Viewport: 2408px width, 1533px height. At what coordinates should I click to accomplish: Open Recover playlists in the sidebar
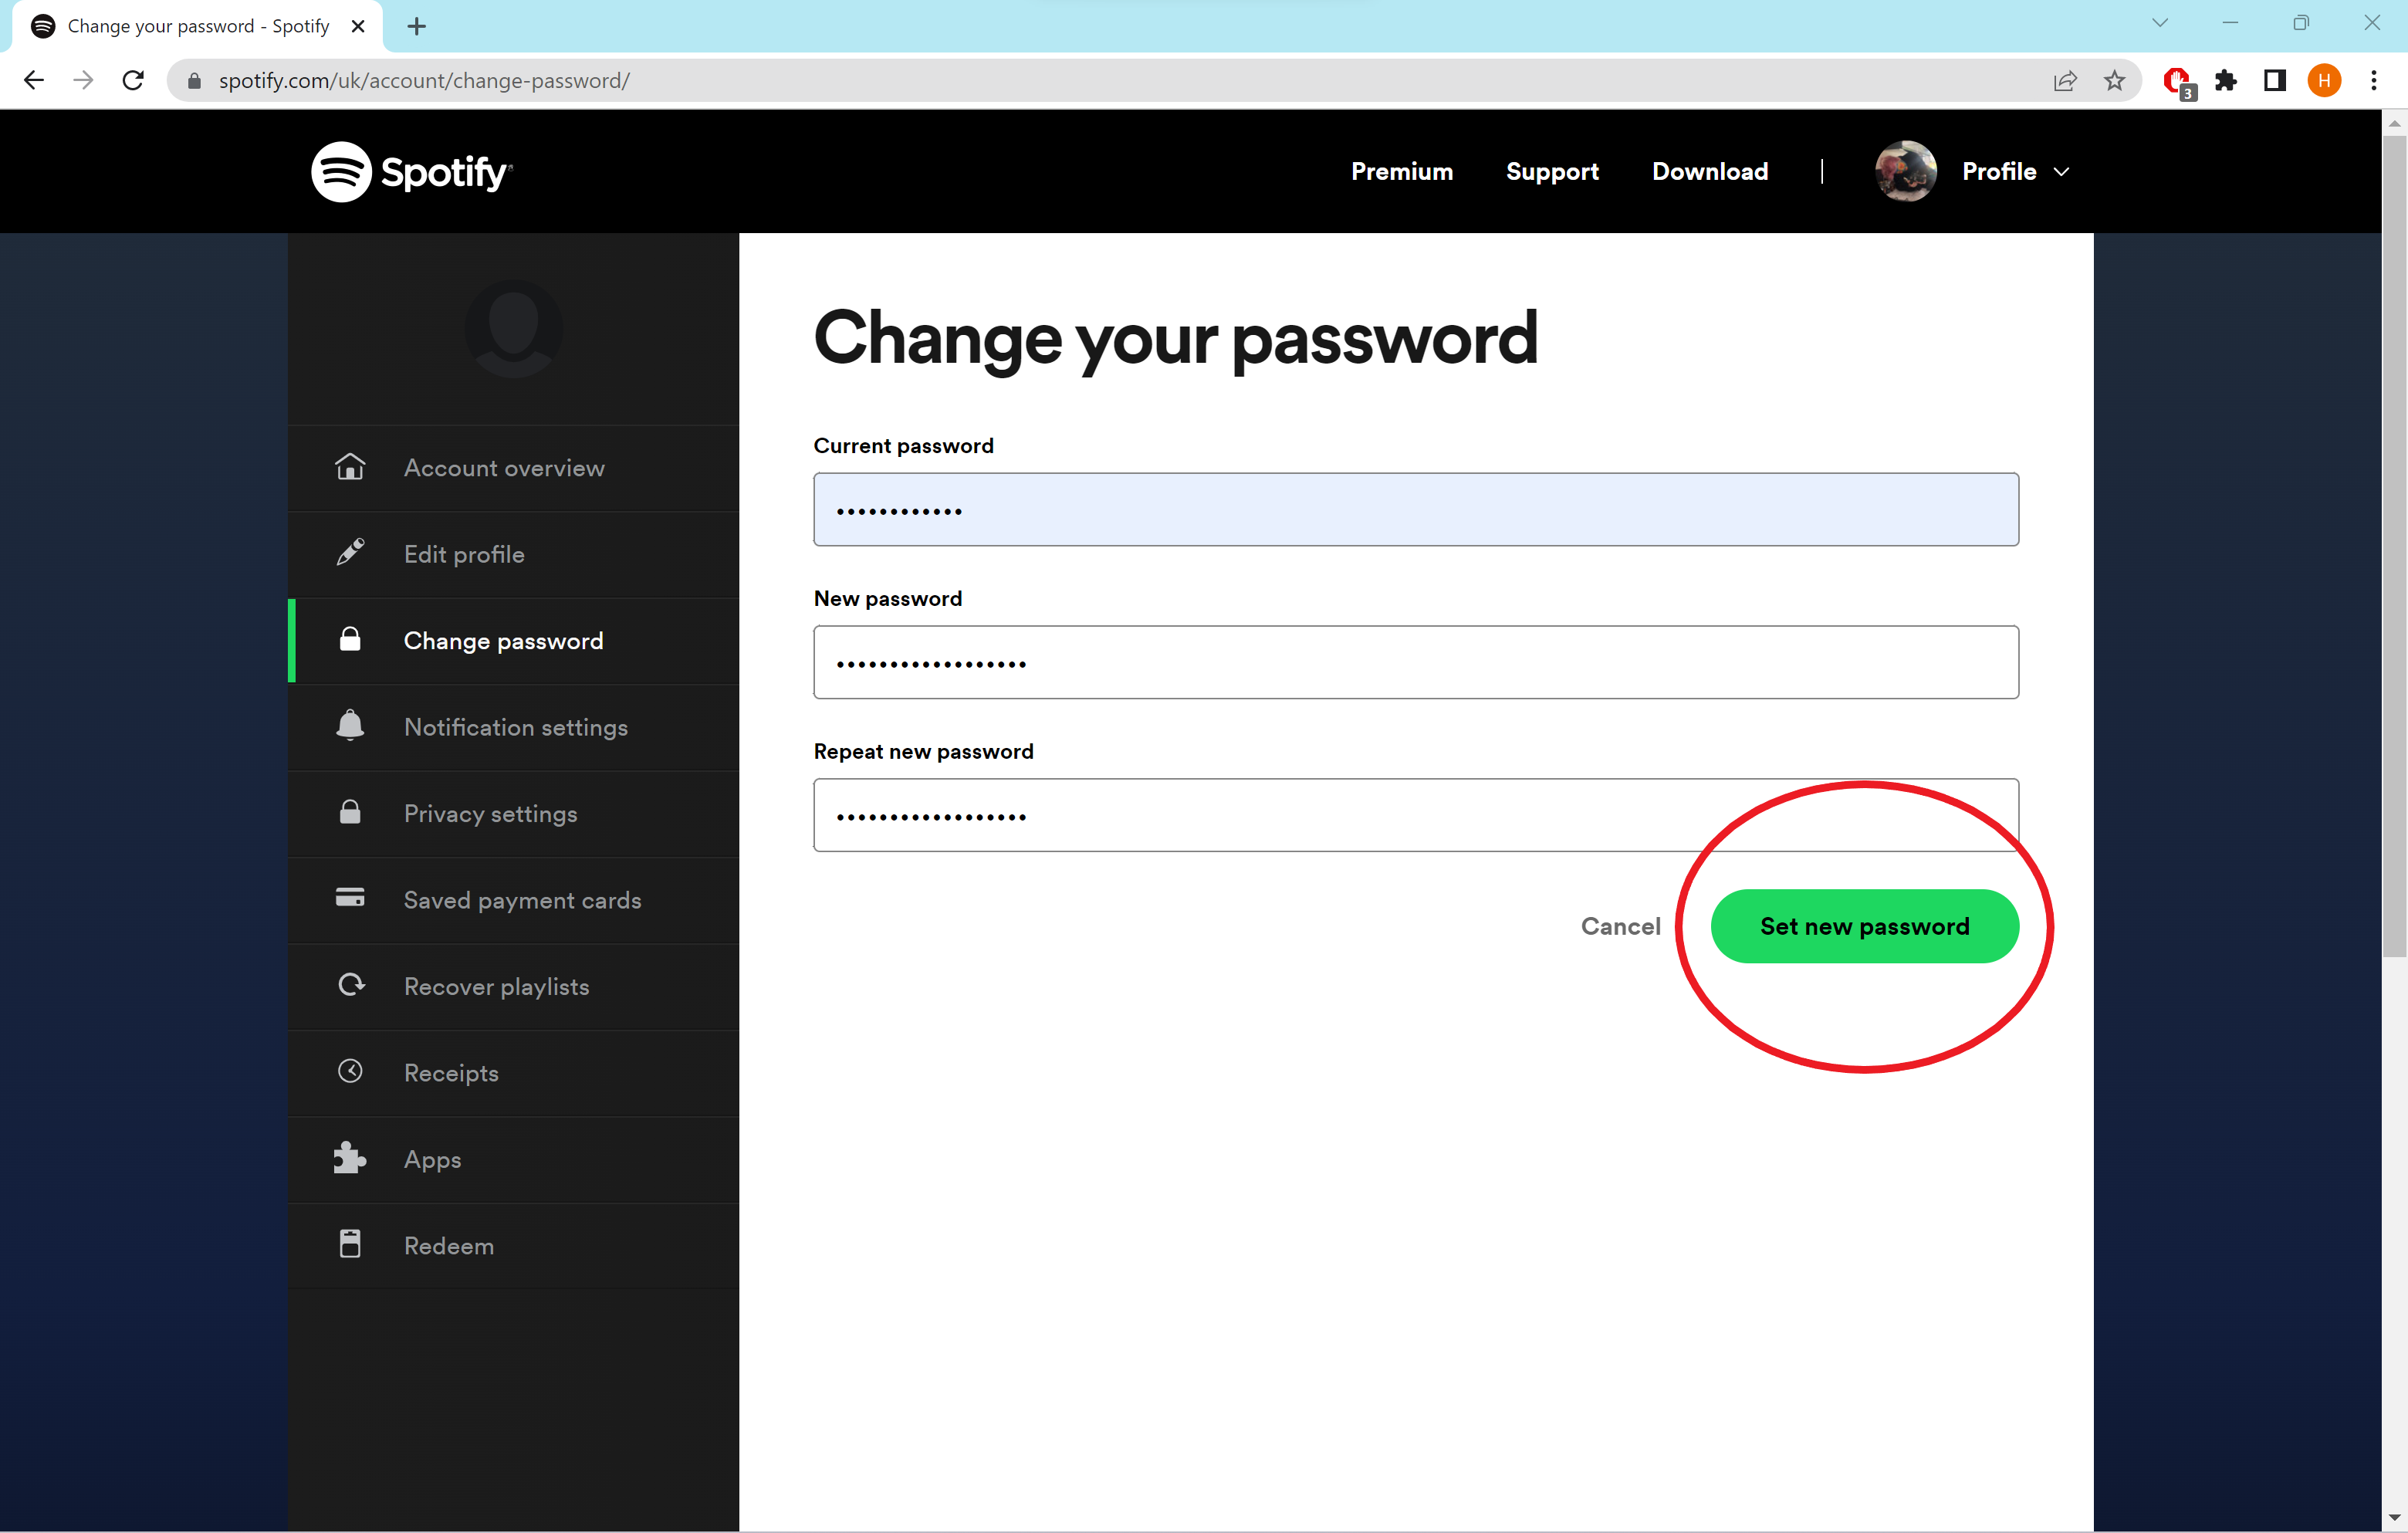click(x=514, y=986)
